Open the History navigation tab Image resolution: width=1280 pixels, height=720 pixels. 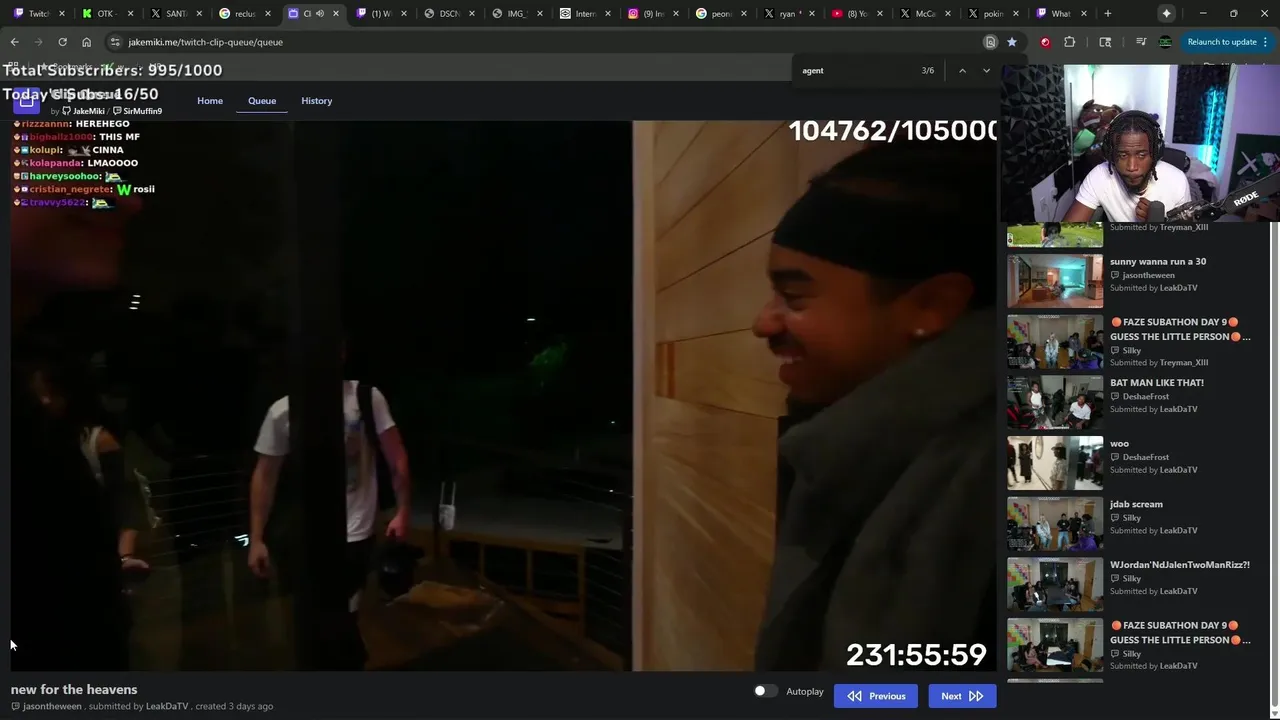(316, 101)
